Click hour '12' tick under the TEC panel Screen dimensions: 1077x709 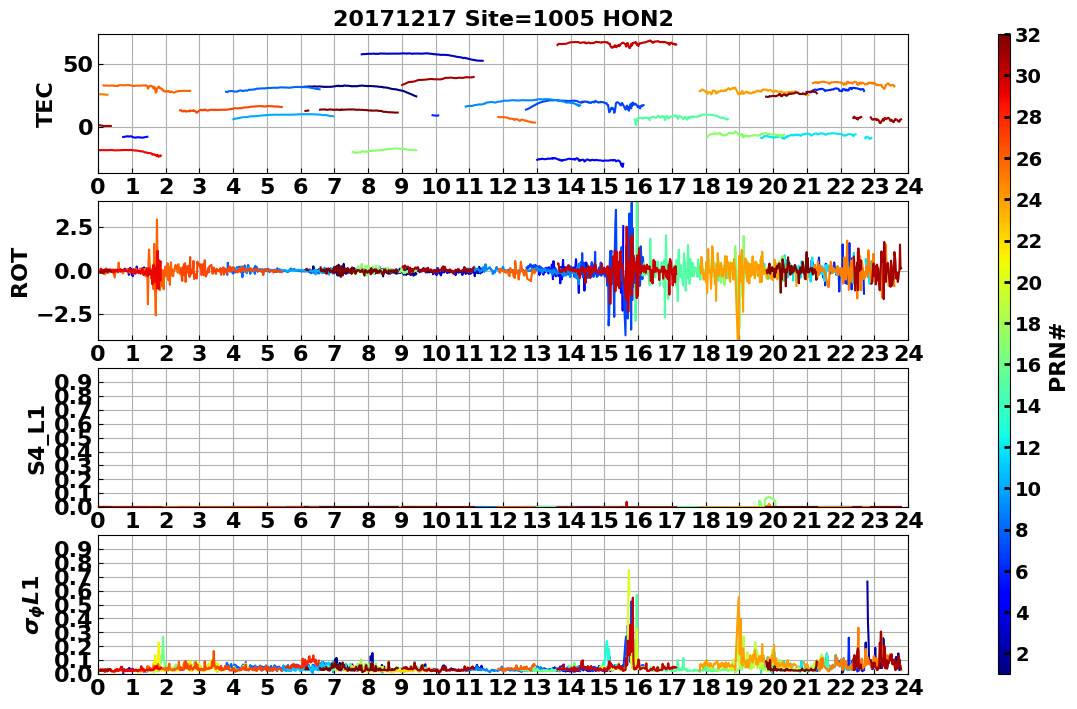coord(503,186)
